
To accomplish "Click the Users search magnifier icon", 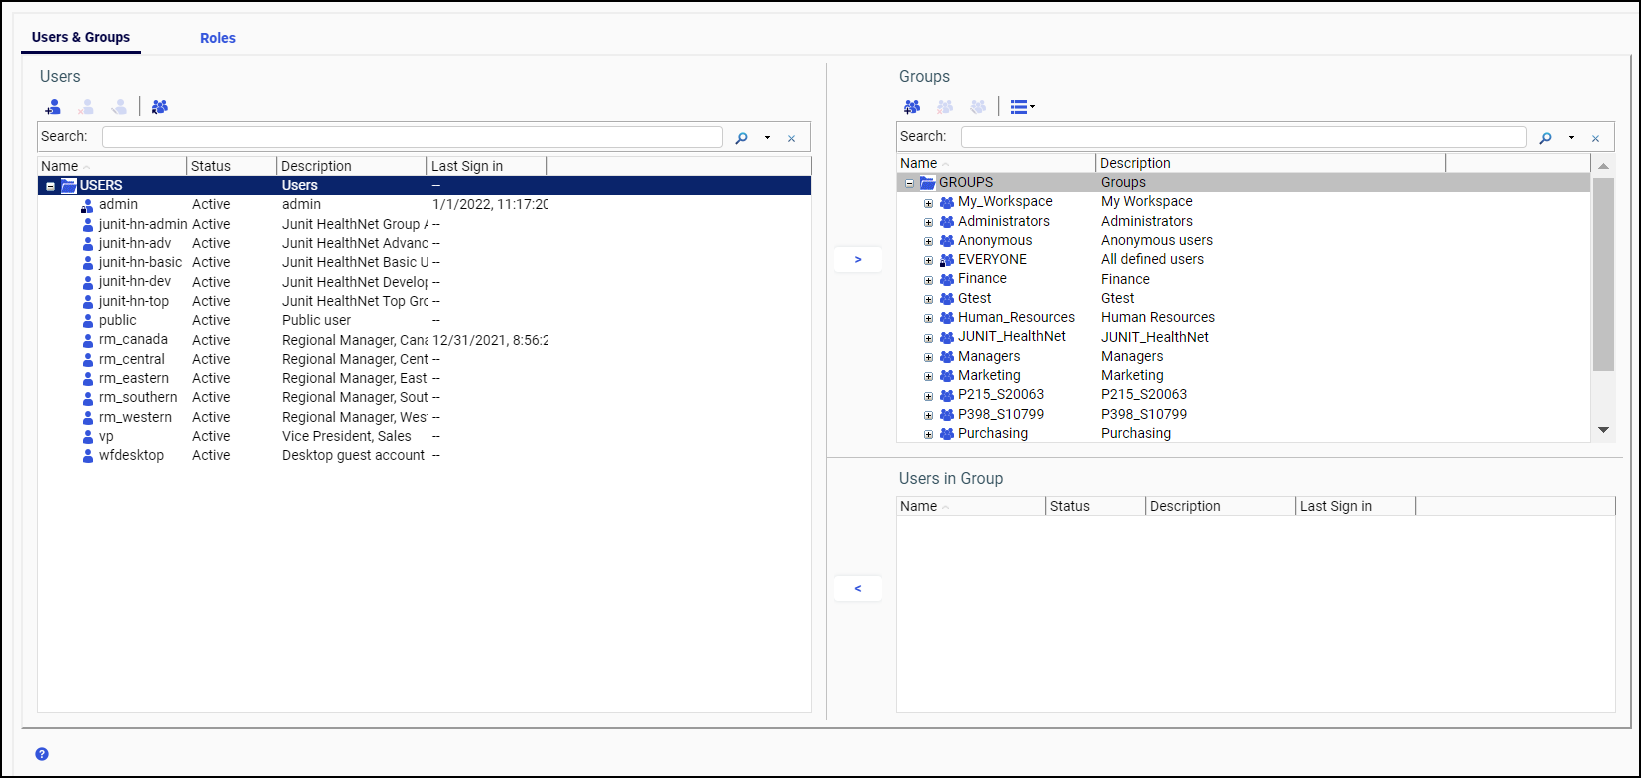I will 741,138.
